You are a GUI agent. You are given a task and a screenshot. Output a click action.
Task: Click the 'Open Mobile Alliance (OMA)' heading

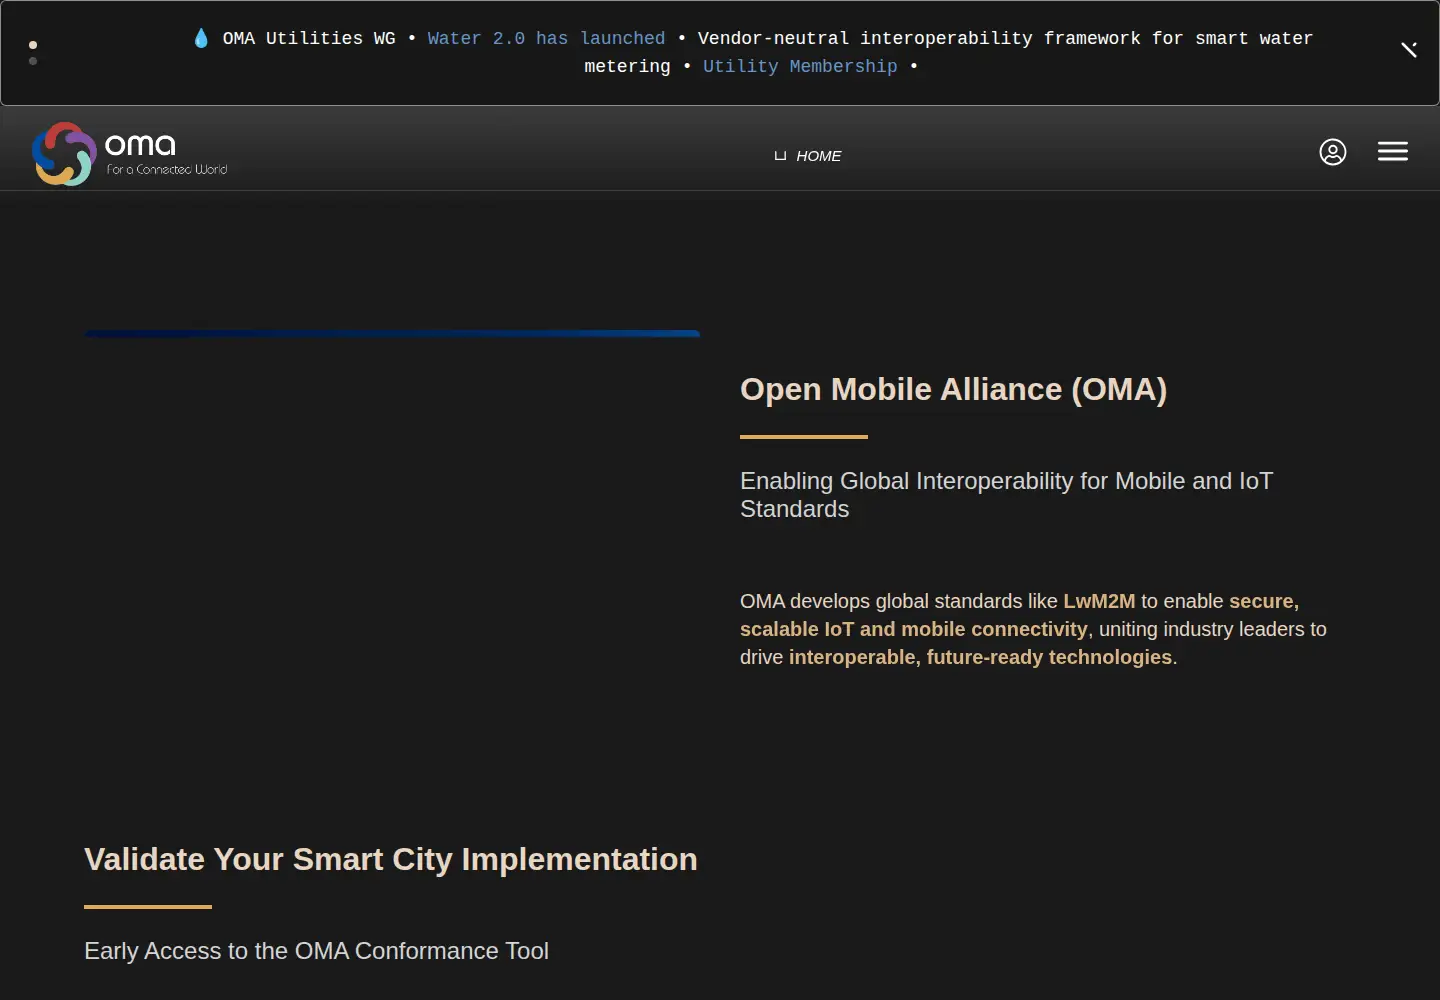coord(953,389)
